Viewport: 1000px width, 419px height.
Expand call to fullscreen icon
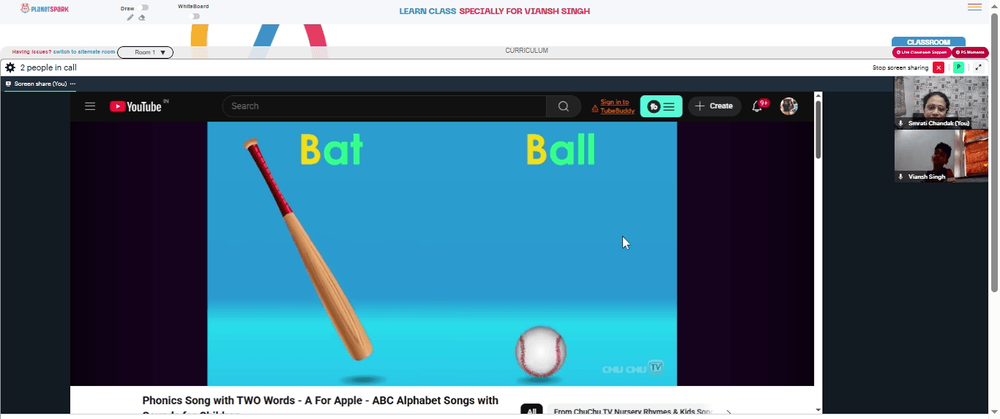pos(979,68)
